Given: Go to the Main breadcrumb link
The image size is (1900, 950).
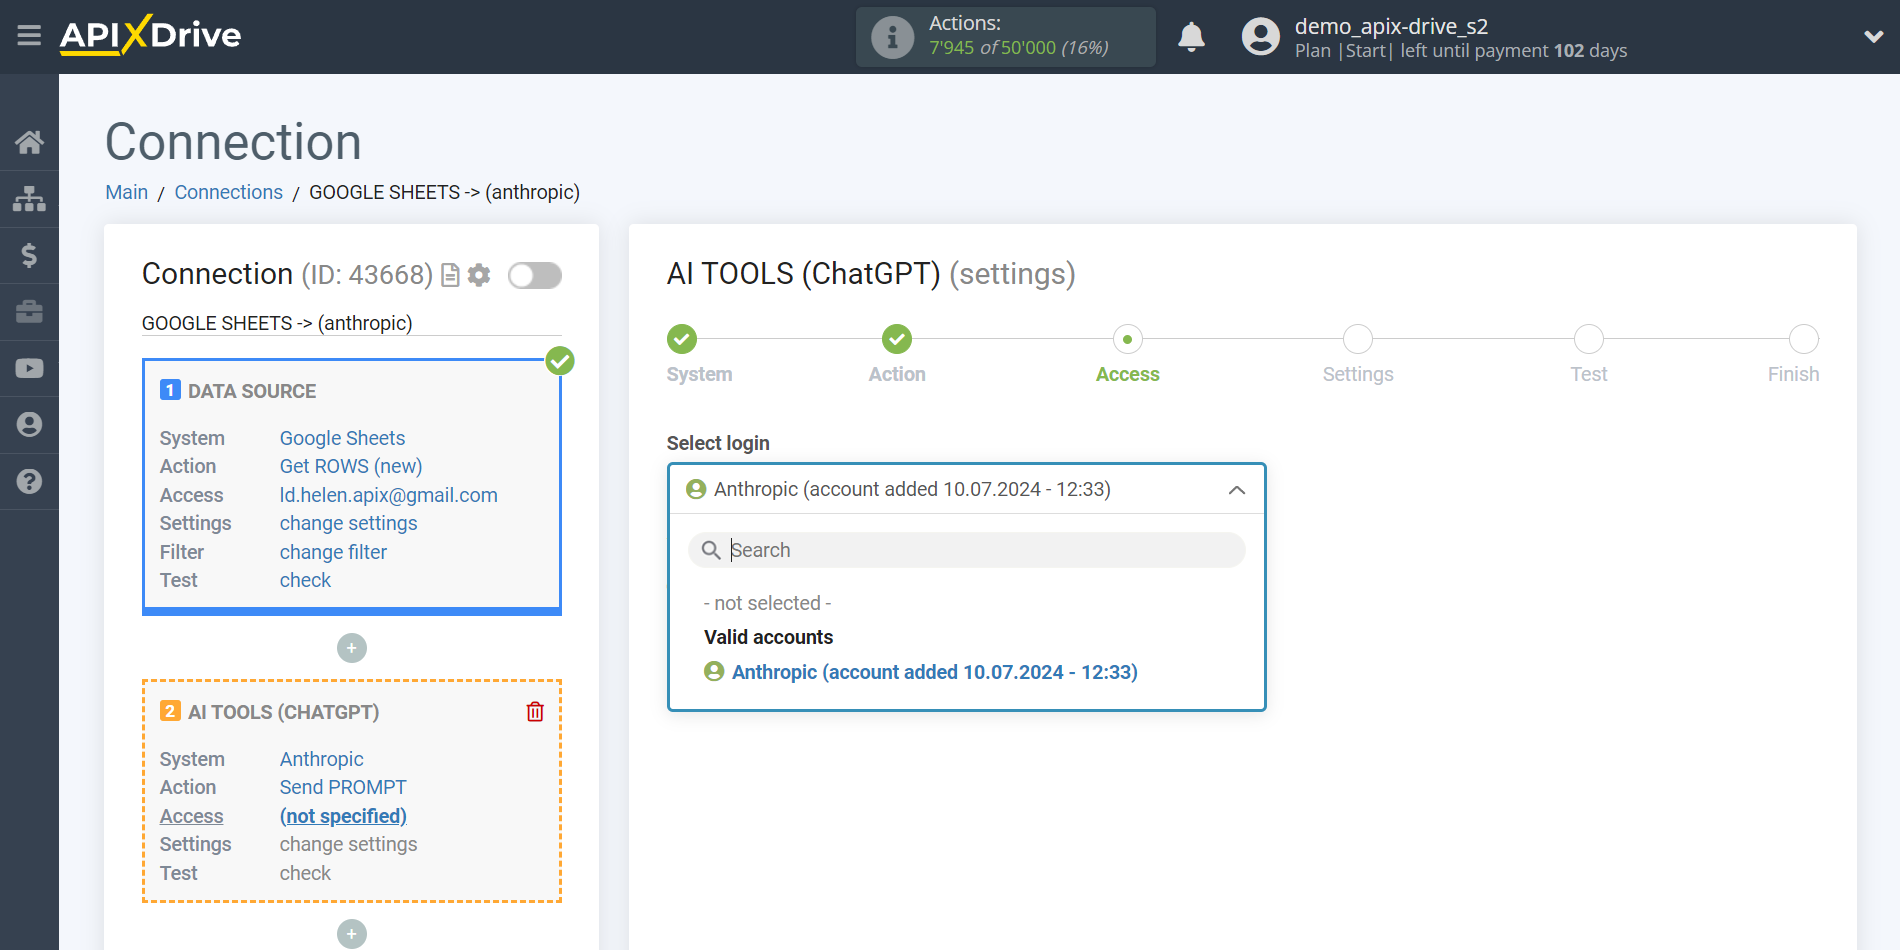Looking at the screenshot, I should [x=127, y=192].
